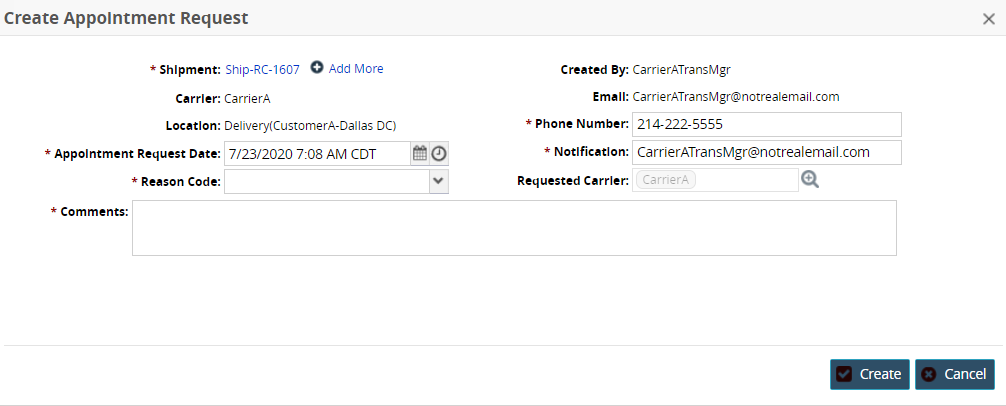1006x406 pixels.
Task: Select the CarrierA chip in Requested Carrier
Action: click(x=665, y=180)
